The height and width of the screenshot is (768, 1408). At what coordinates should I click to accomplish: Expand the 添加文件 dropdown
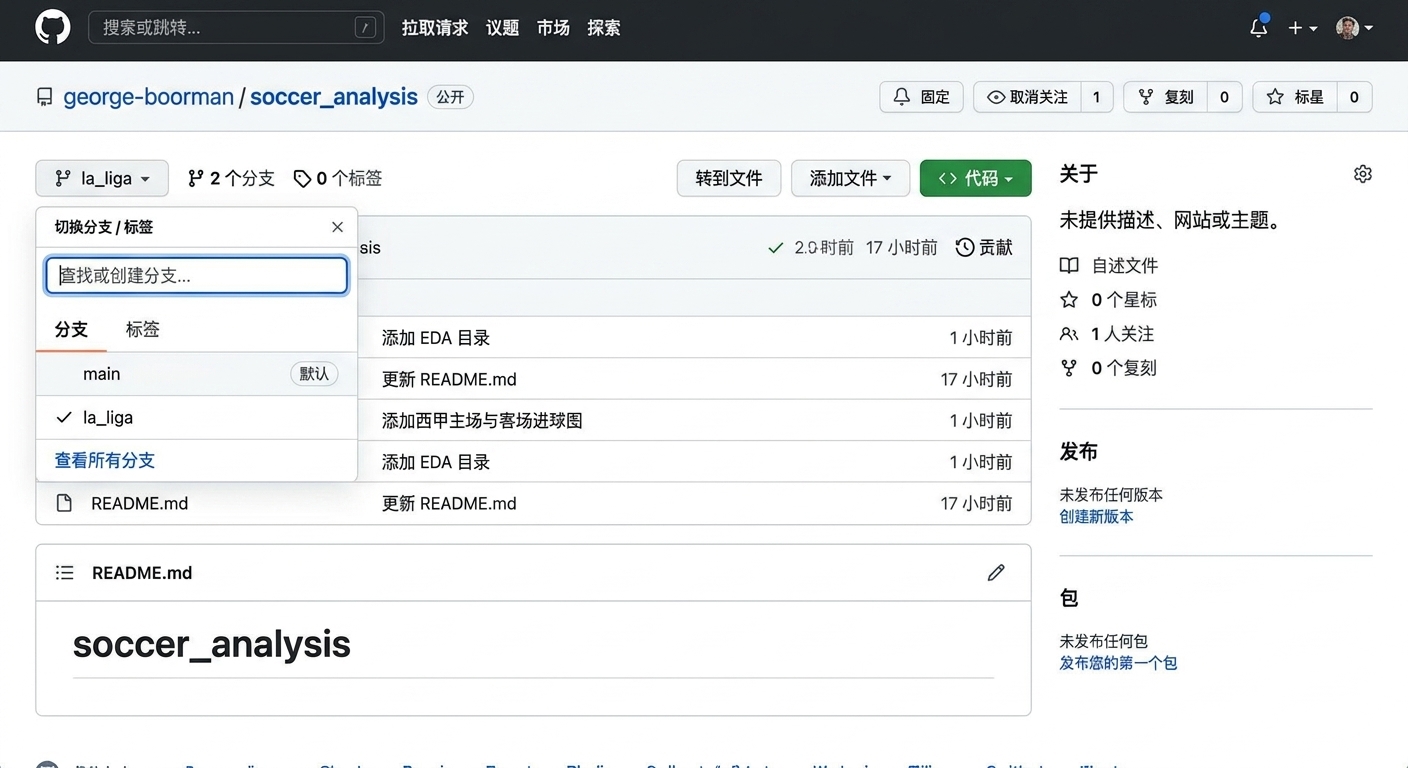[x=850, y=178]
